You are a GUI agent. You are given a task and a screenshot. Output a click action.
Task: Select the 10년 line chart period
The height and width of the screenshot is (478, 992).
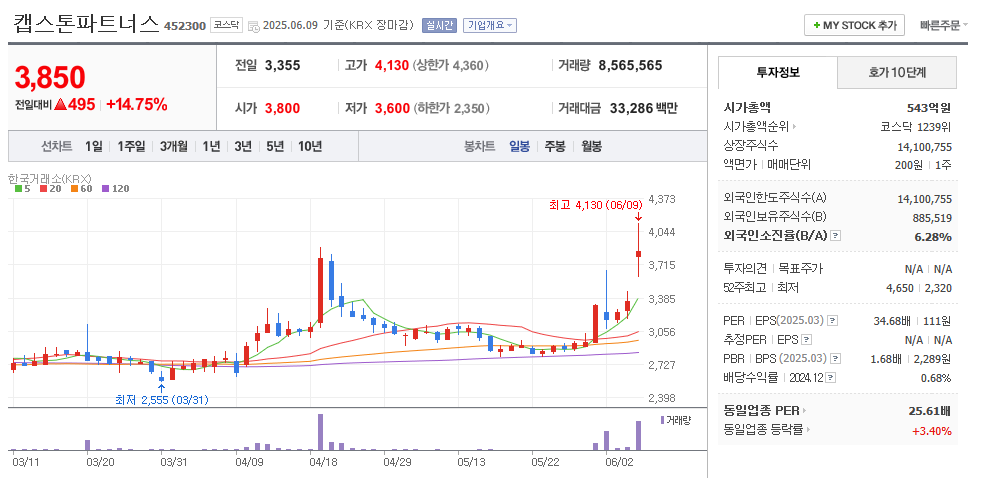coord(309,147)
